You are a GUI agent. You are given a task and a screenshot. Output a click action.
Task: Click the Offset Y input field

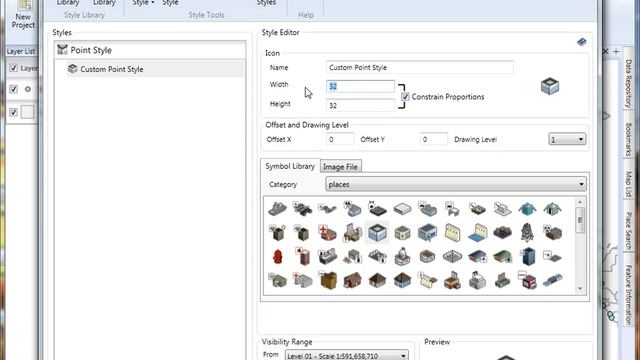point(433,139)
